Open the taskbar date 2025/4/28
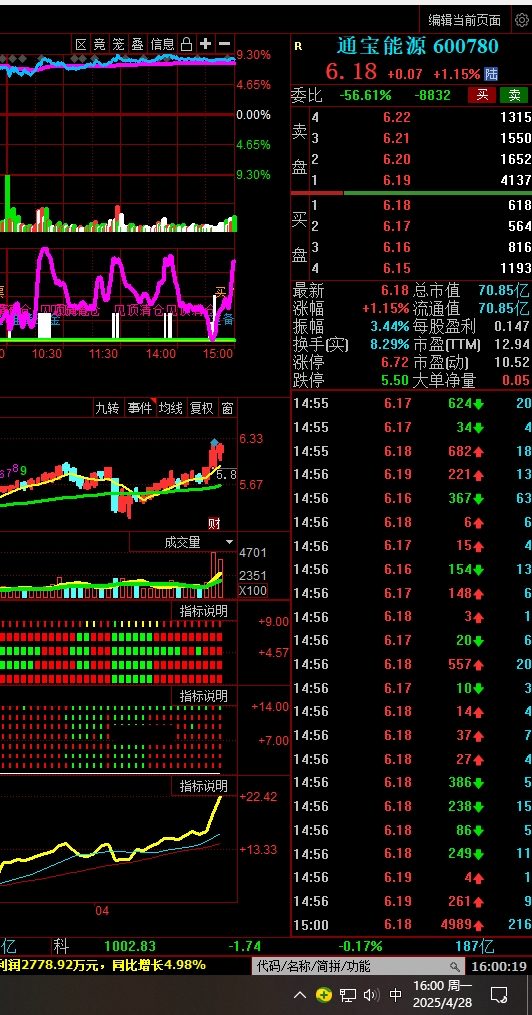 (x=444, y=1003)
